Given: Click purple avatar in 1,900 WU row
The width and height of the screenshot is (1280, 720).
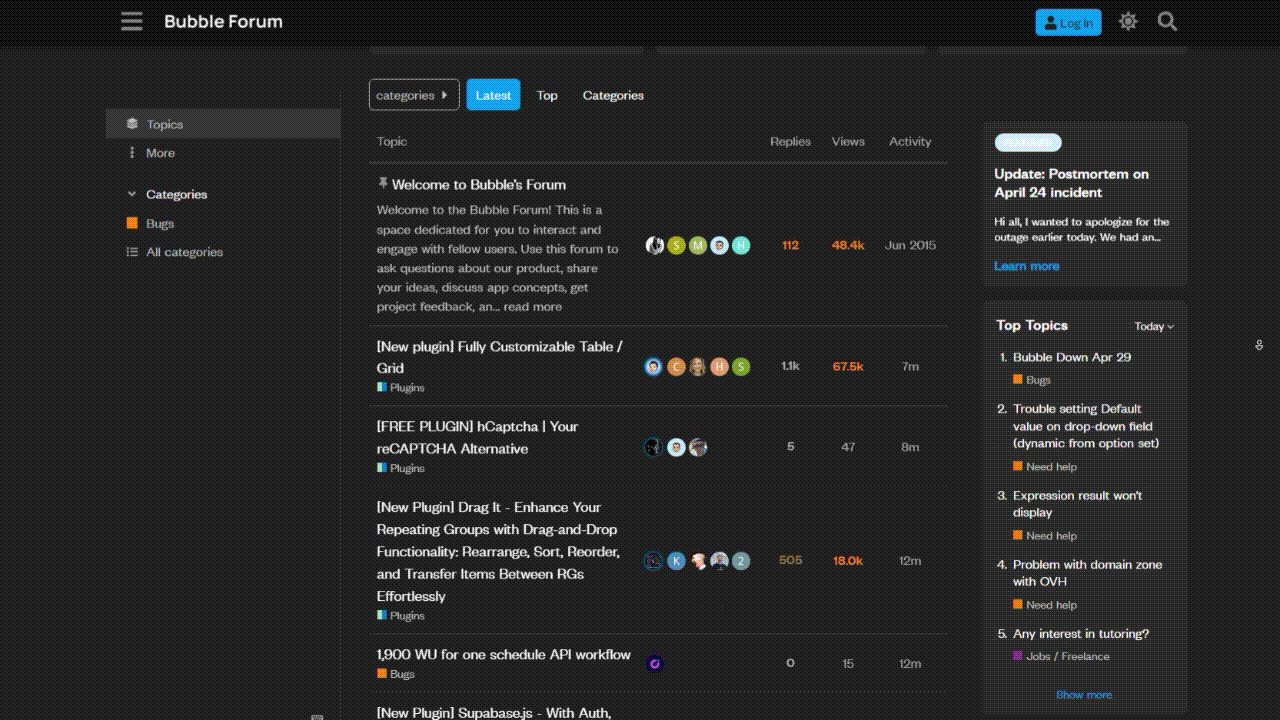Looking at the screenshot, I should click(x=654, y=663).
